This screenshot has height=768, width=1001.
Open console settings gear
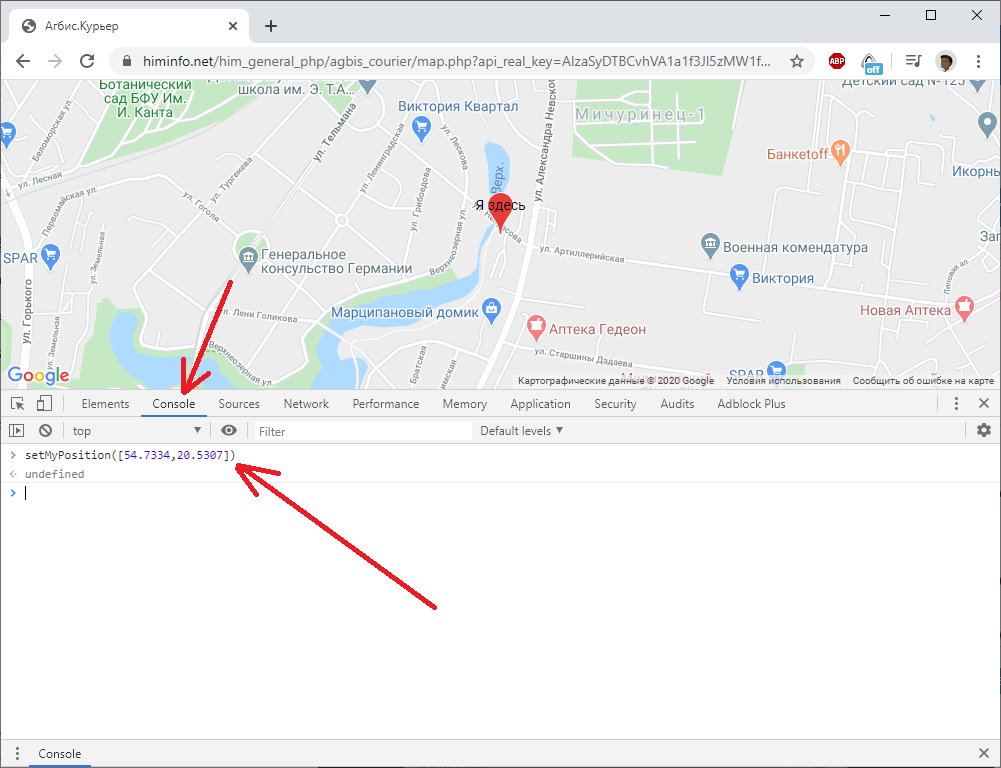[984, 430]
